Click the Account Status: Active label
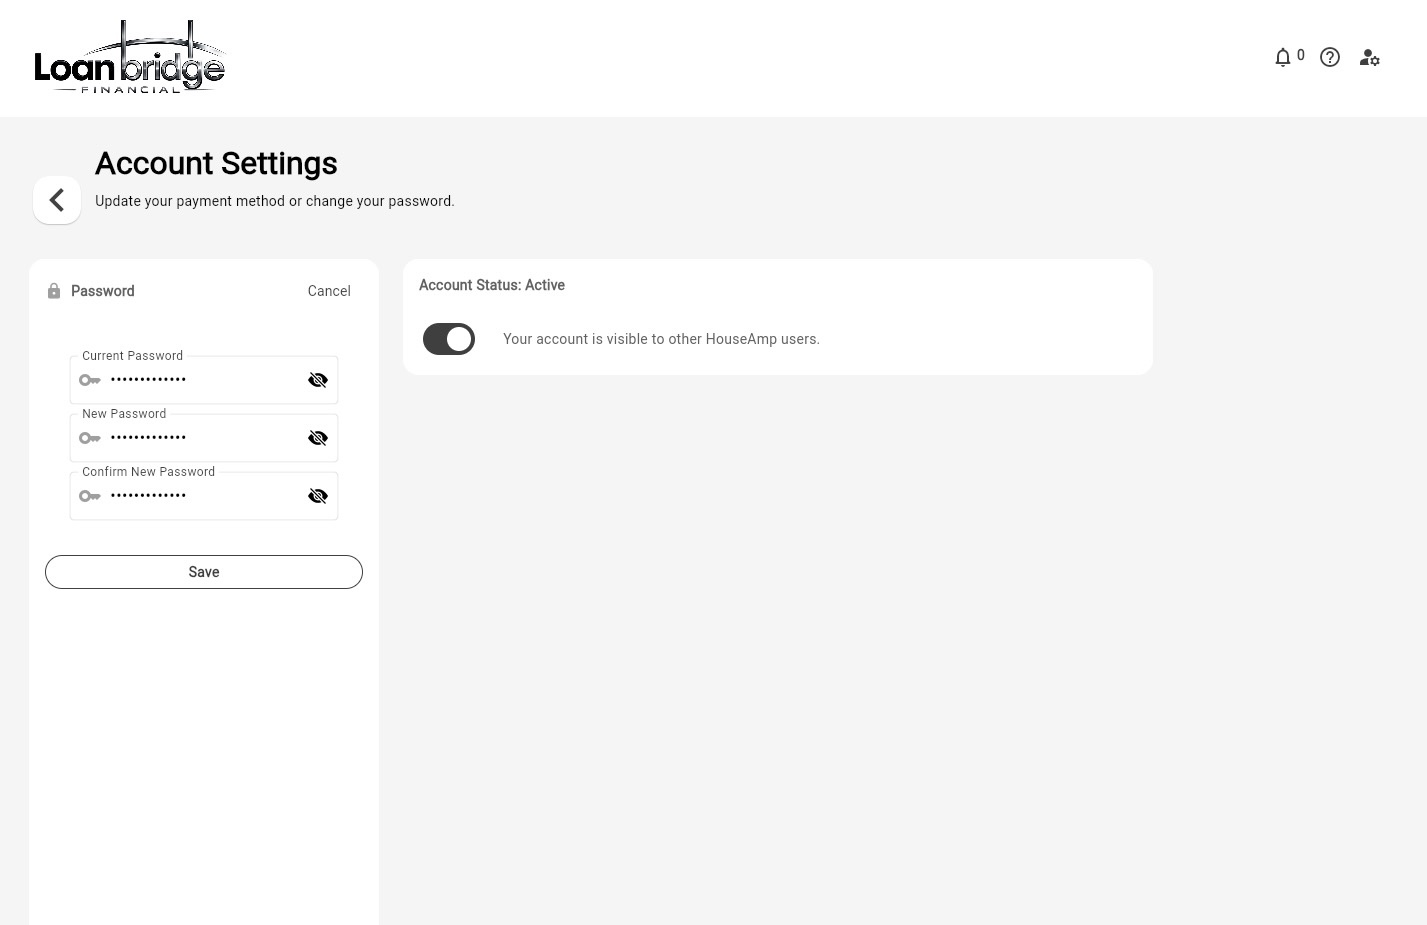 [492, 285]
